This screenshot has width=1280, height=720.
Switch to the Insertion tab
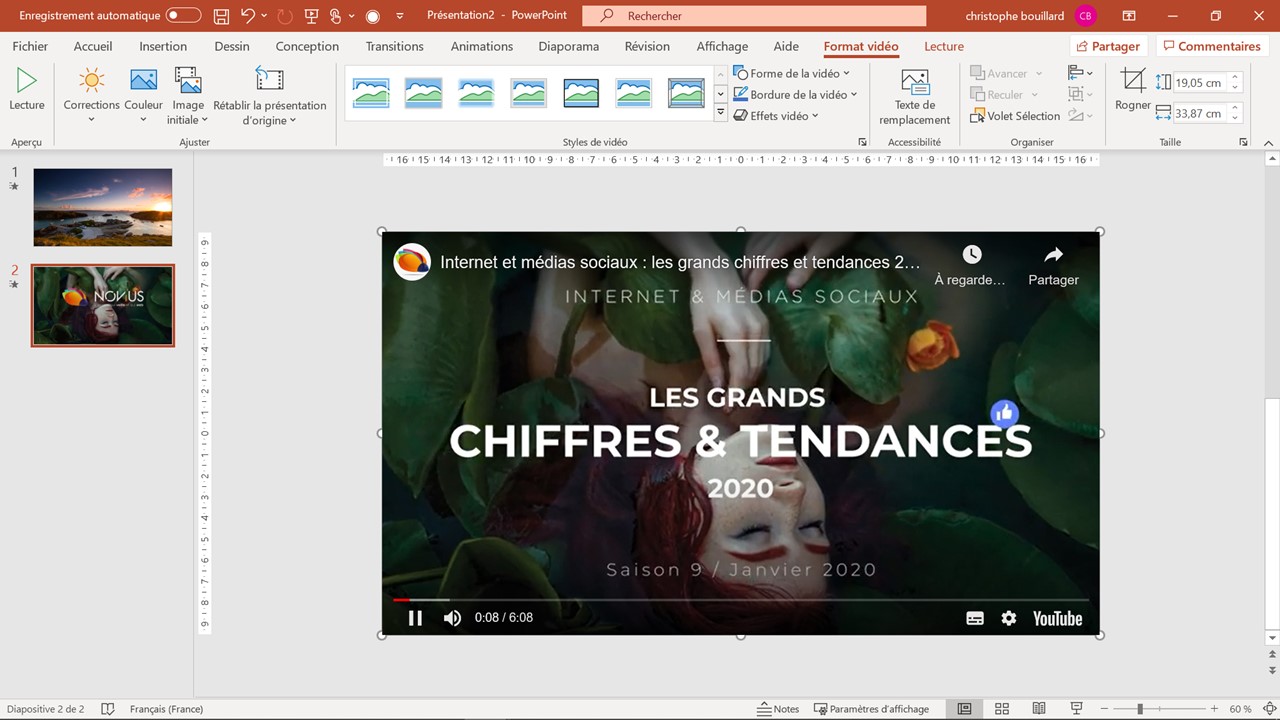point(163,46)
